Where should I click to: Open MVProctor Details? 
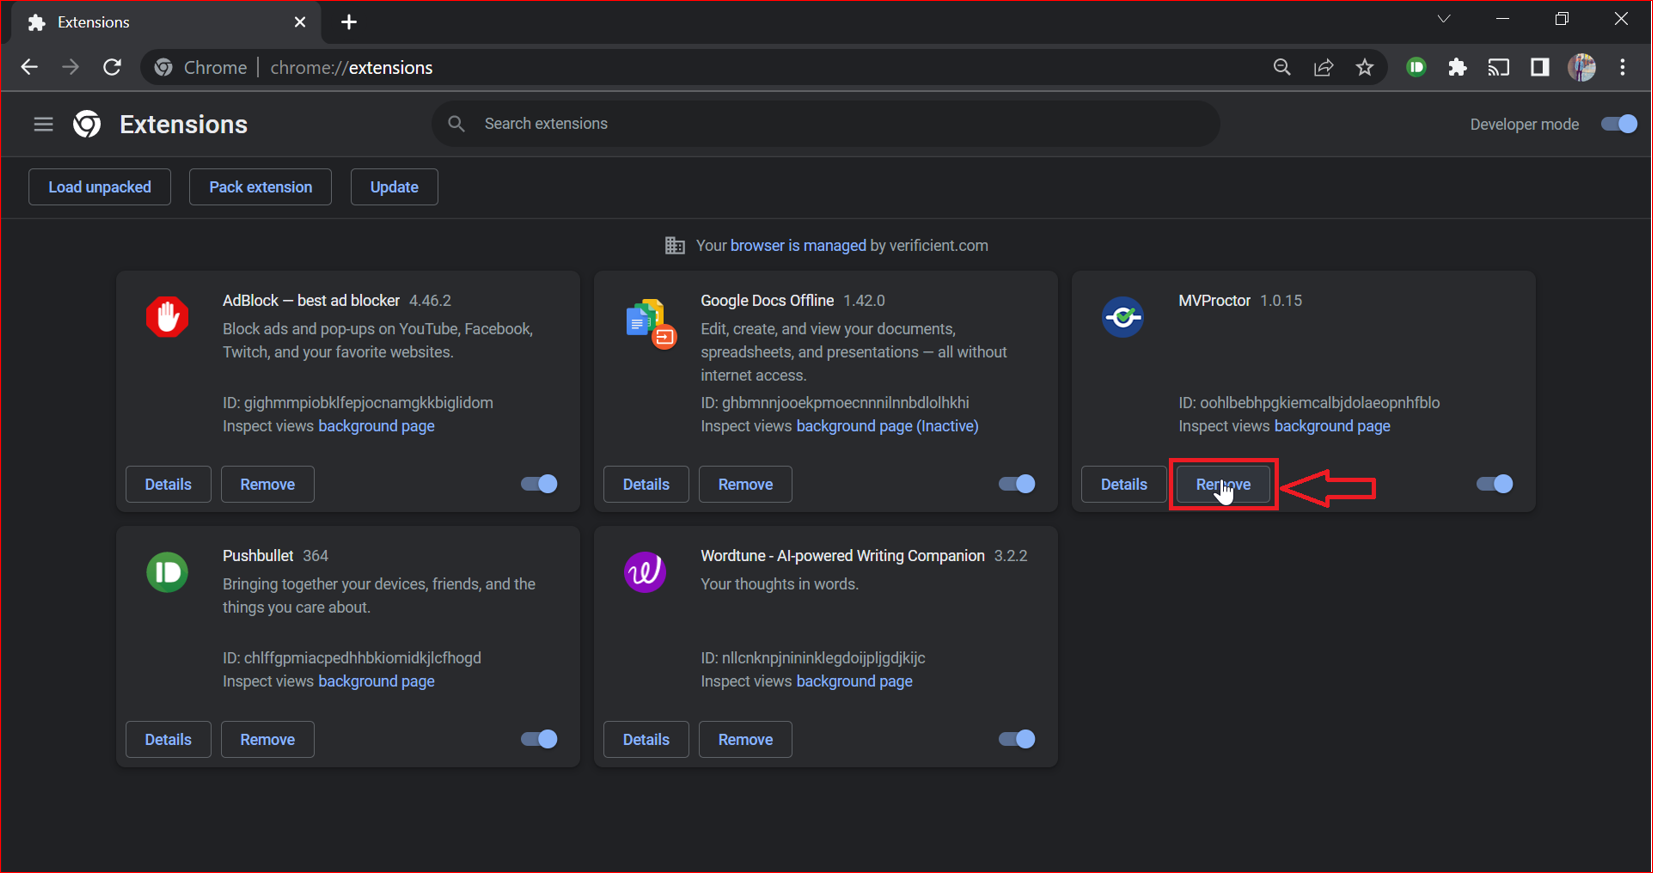click(1124, 484)
